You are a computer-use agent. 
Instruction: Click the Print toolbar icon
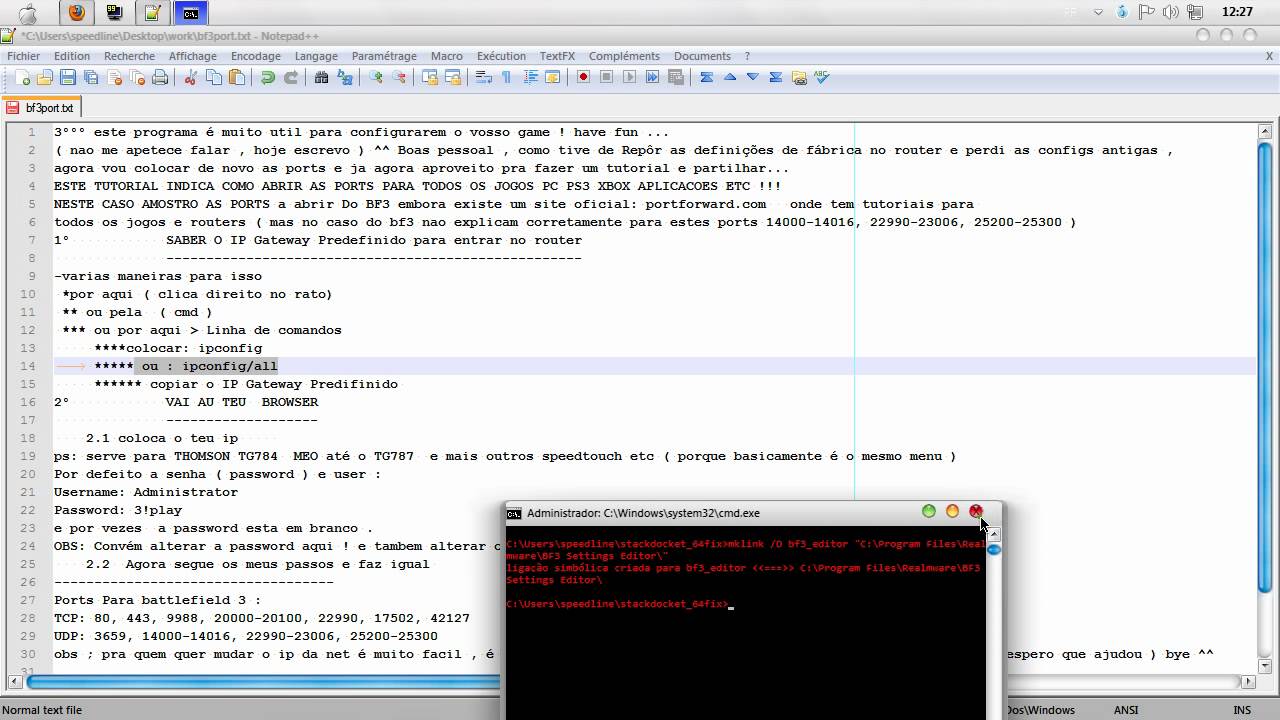coord(160,78)
